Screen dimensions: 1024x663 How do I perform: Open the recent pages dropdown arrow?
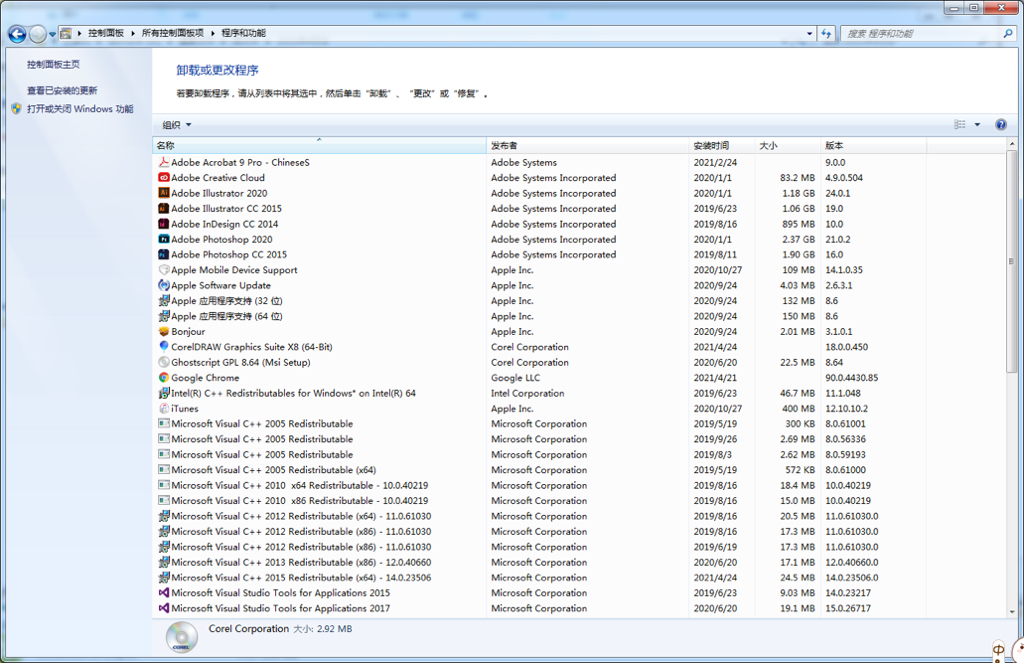tap(52, 34)
